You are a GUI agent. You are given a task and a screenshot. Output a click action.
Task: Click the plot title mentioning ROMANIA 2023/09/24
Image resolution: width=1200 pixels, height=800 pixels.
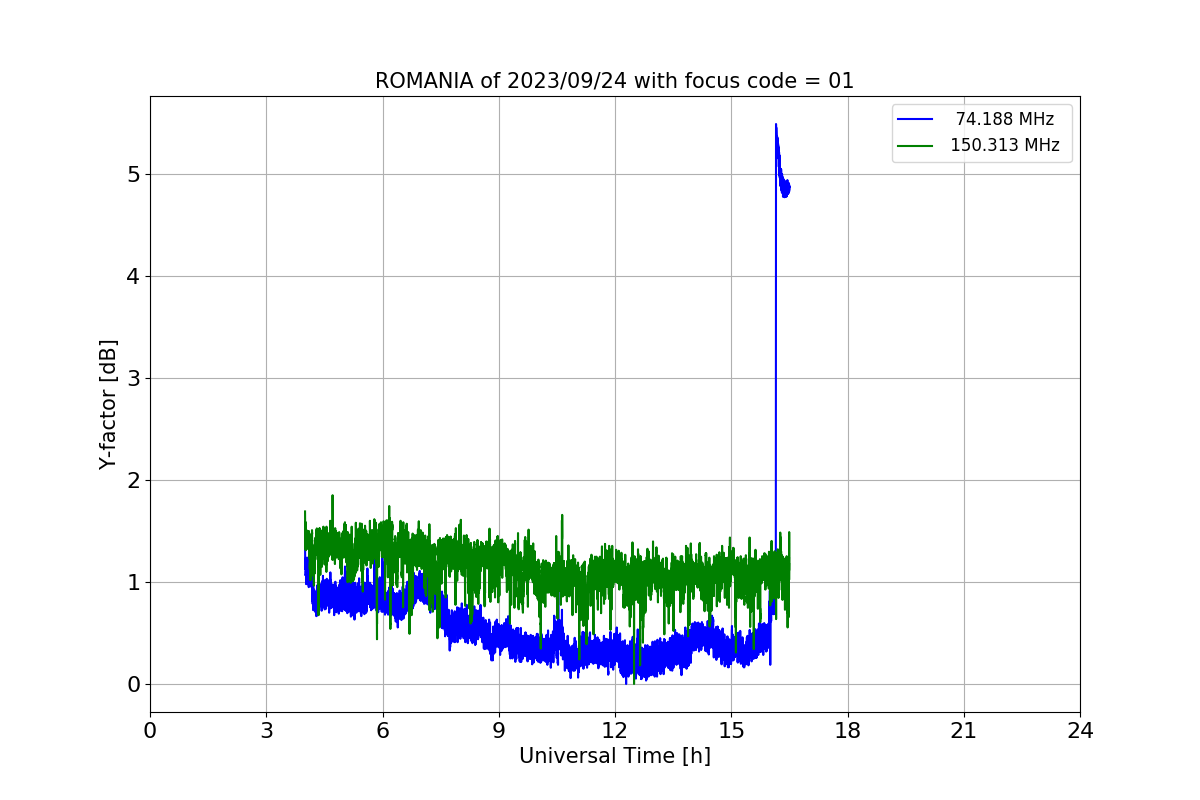614,81
